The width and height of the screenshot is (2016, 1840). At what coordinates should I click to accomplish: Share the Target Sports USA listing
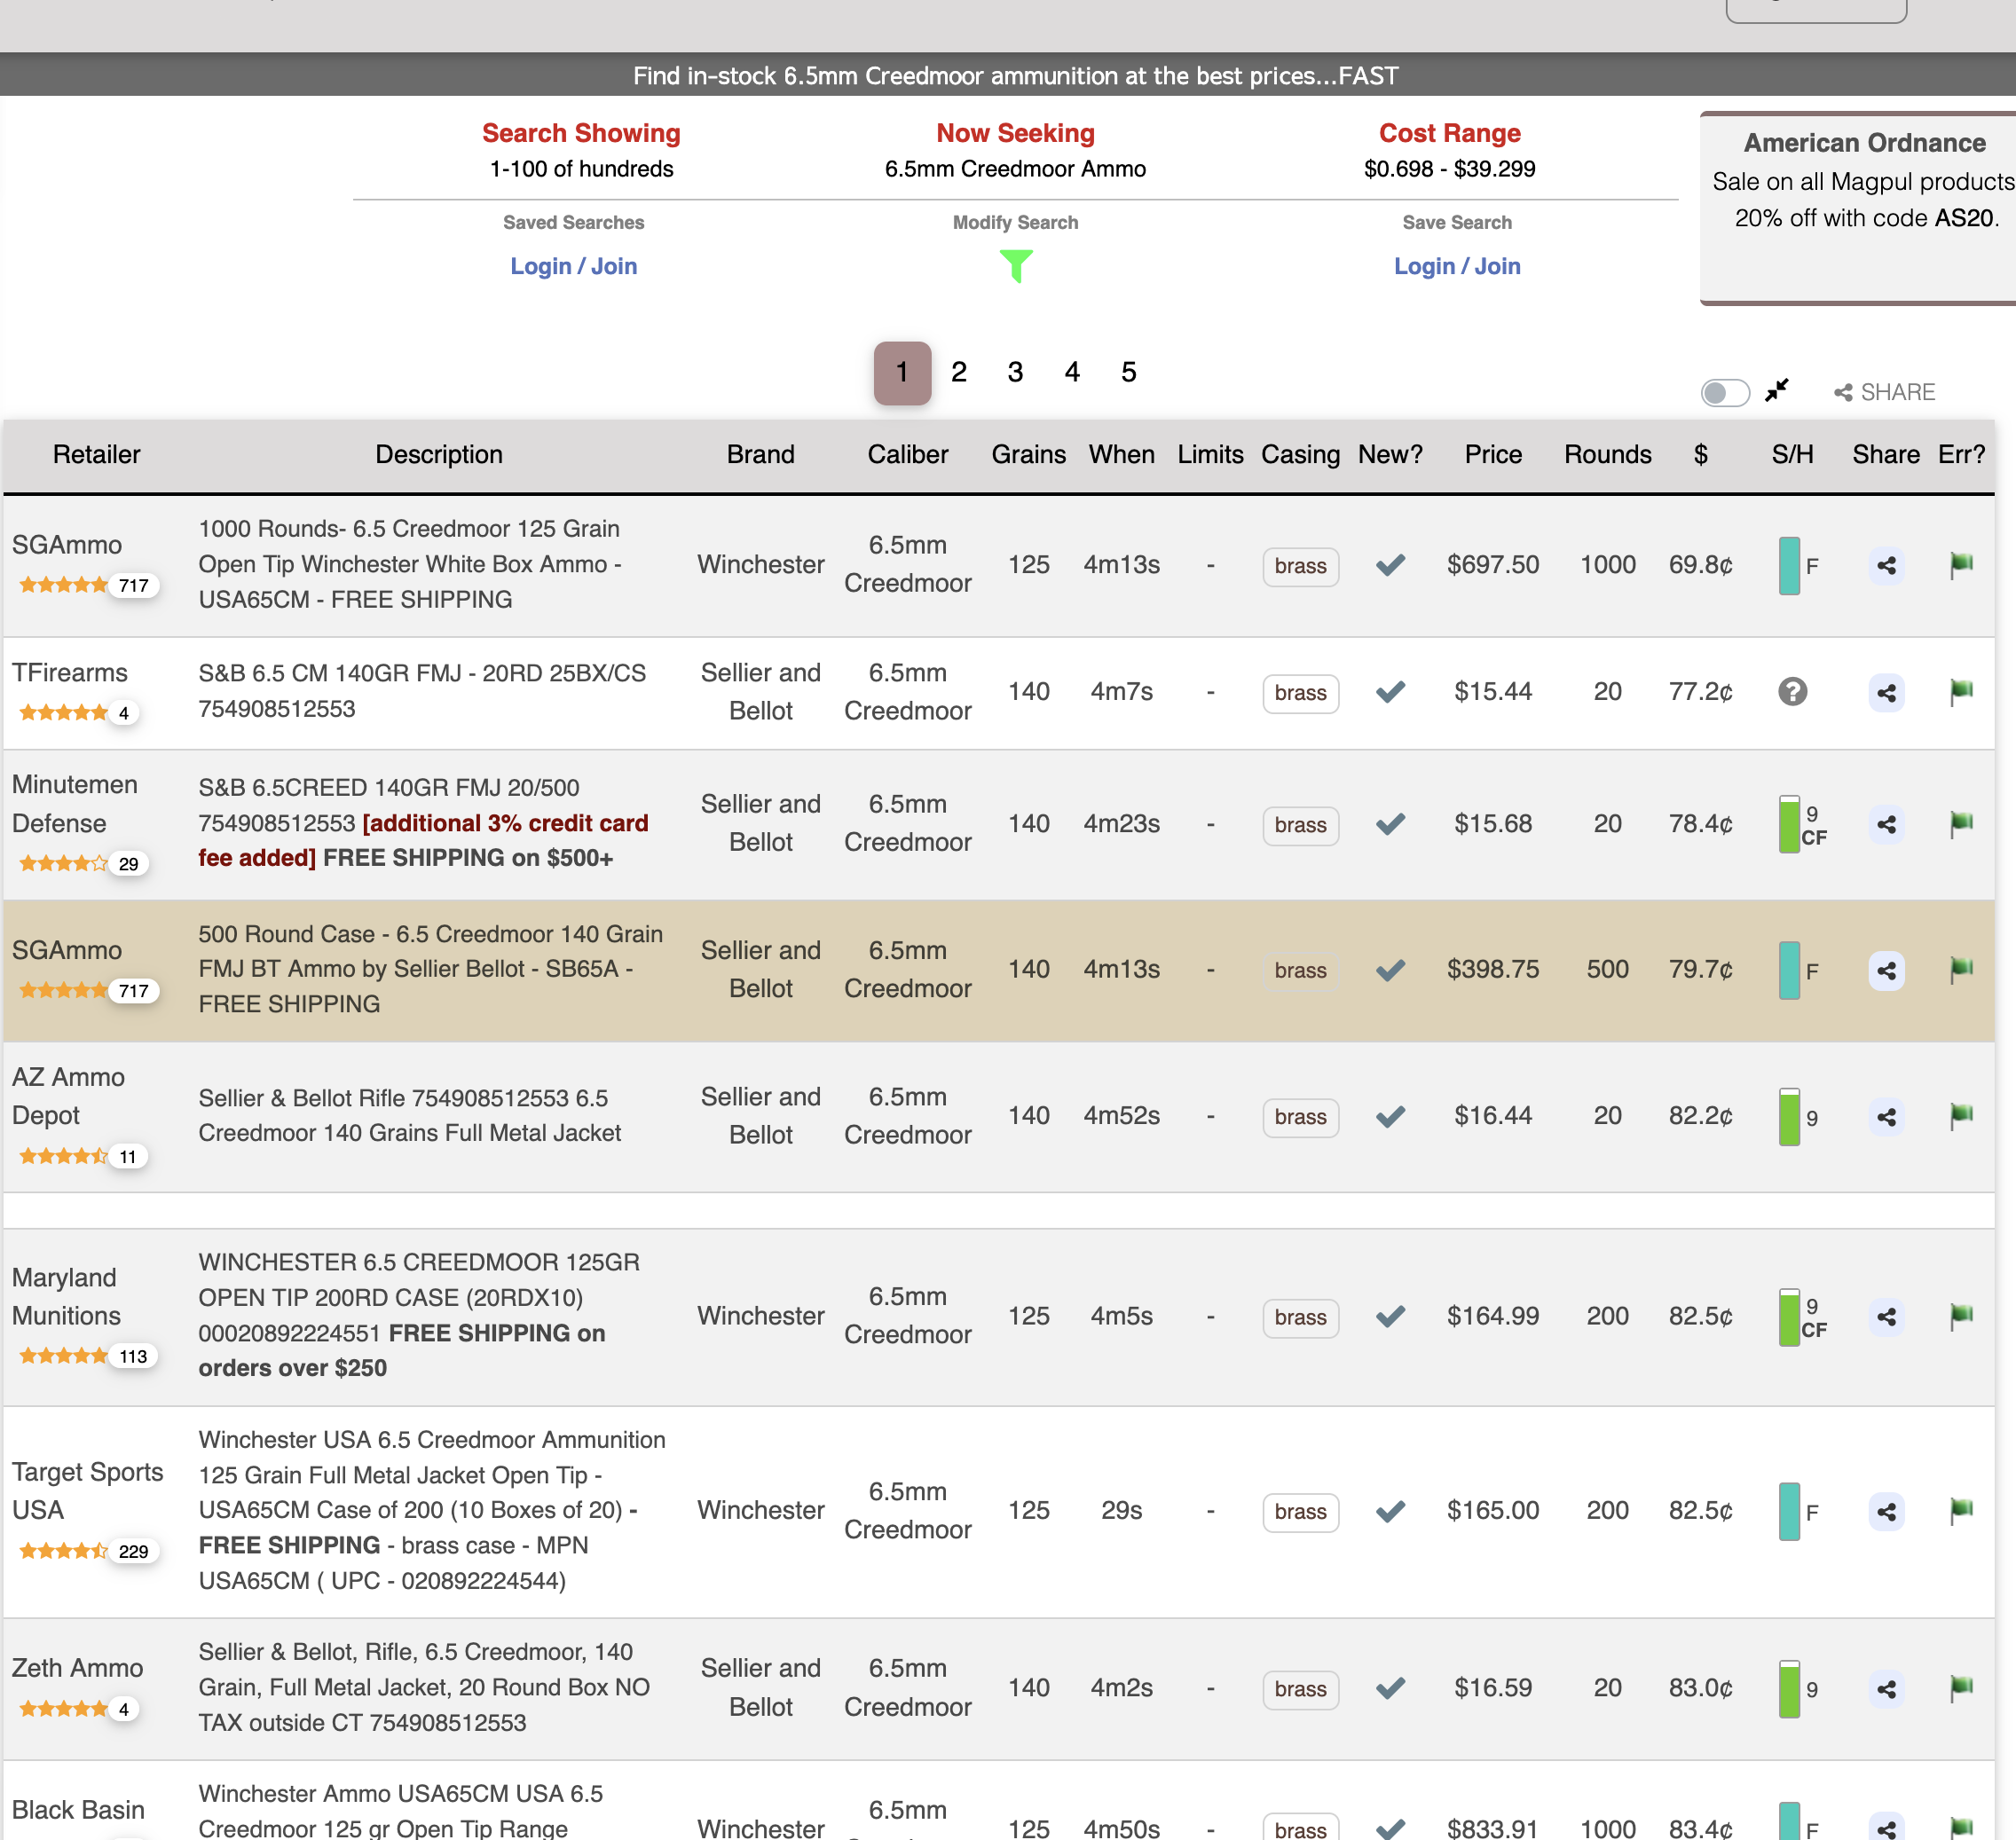point(1886,1512)
